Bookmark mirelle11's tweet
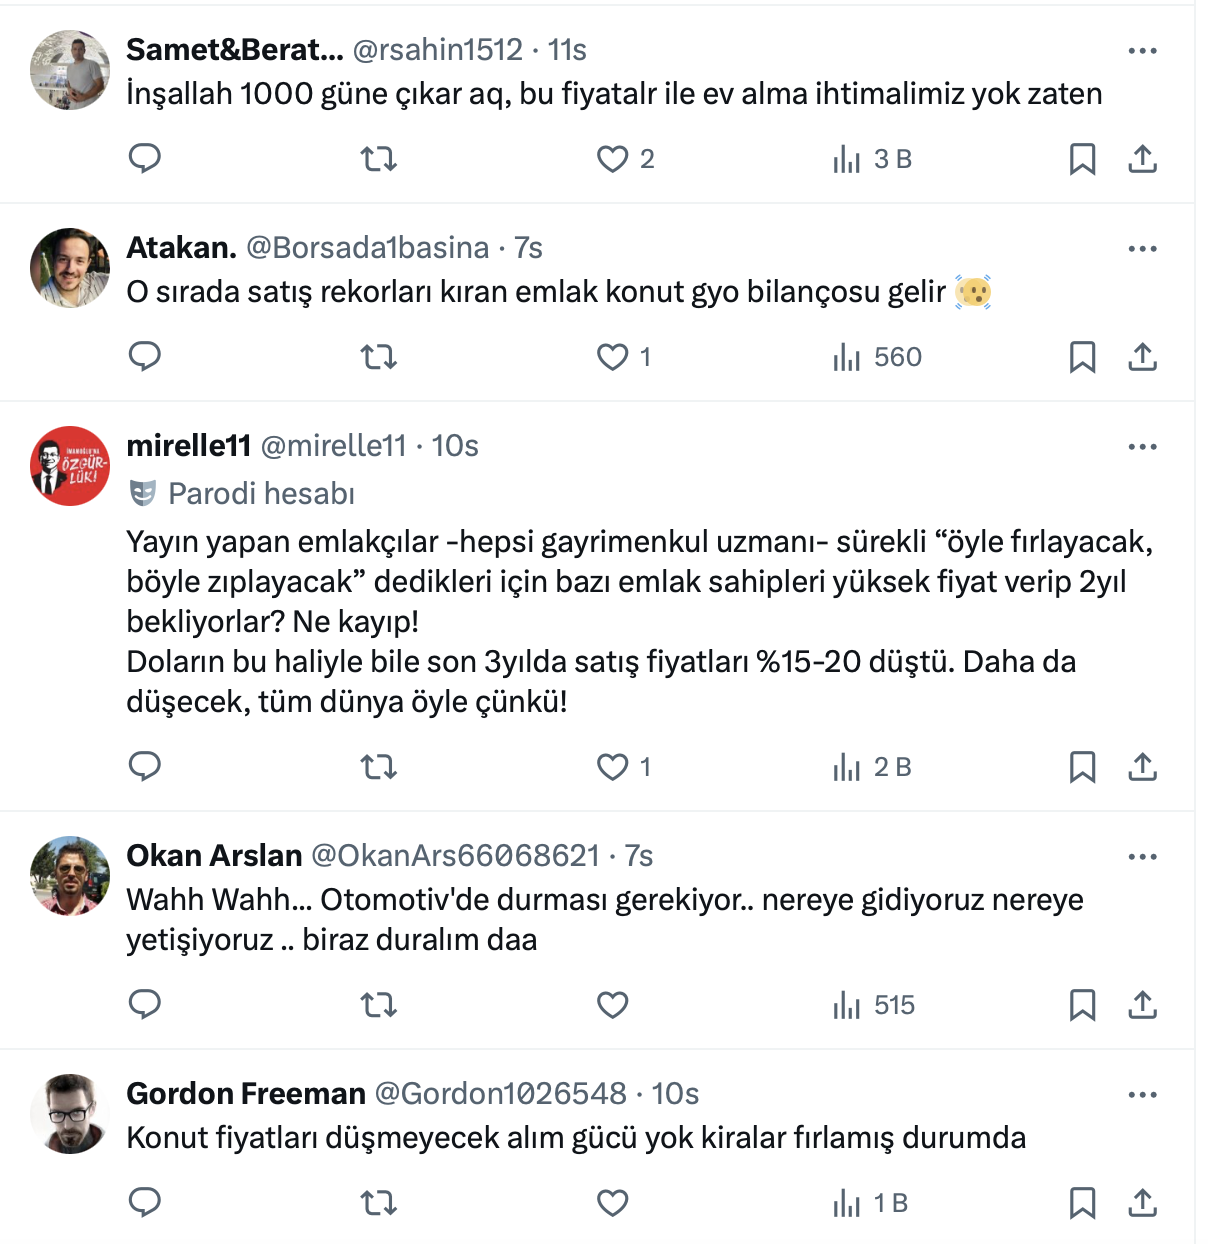The height and width of the screenshot is (1244, 1208). 1082,767
